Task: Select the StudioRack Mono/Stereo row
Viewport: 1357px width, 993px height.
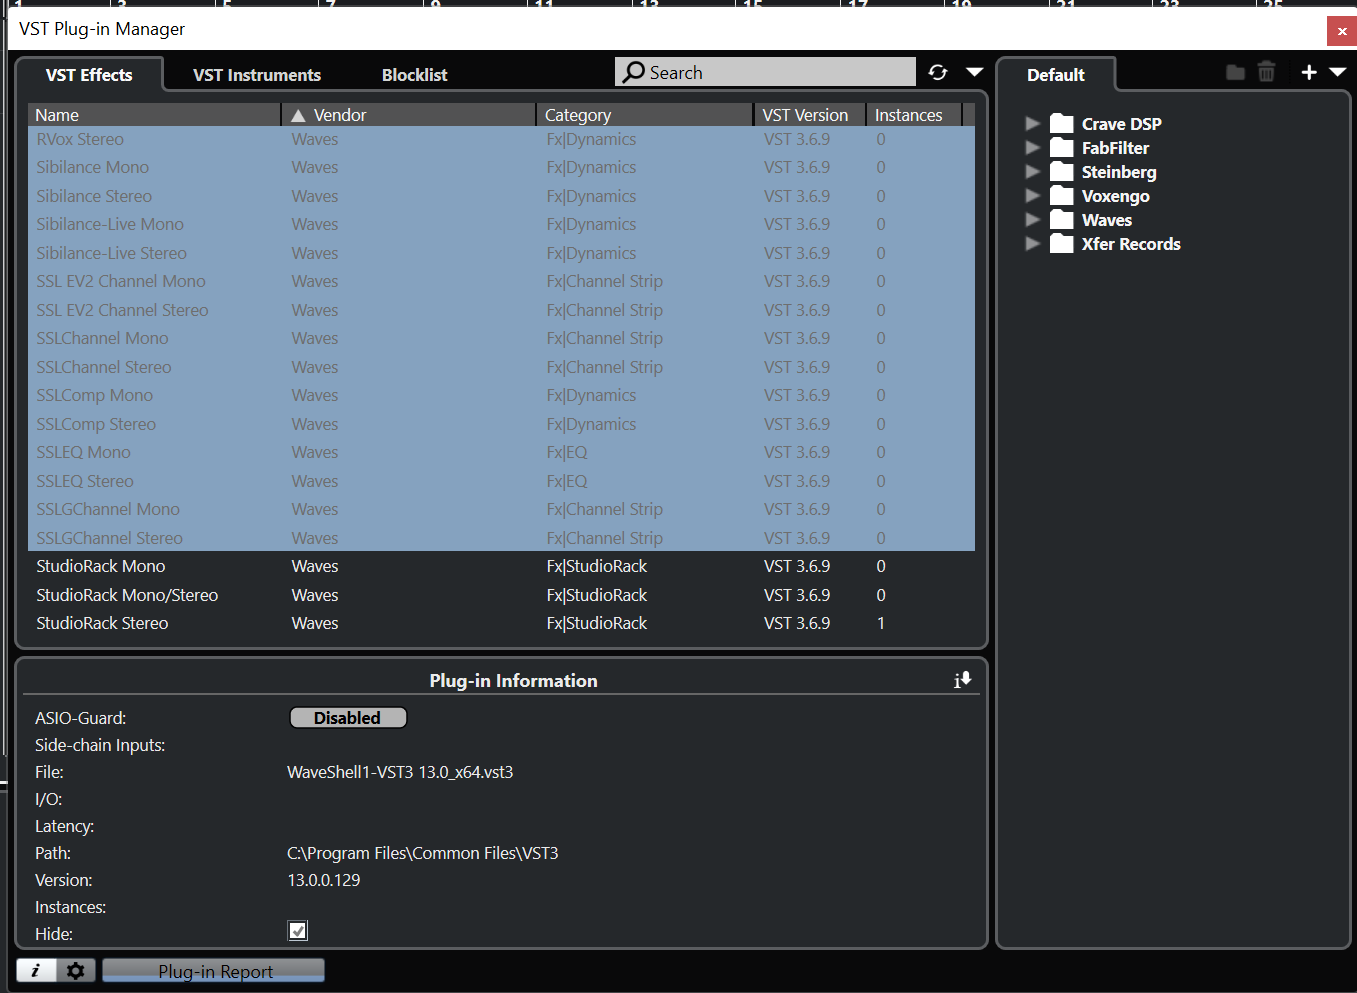Action: pos(501,595)
